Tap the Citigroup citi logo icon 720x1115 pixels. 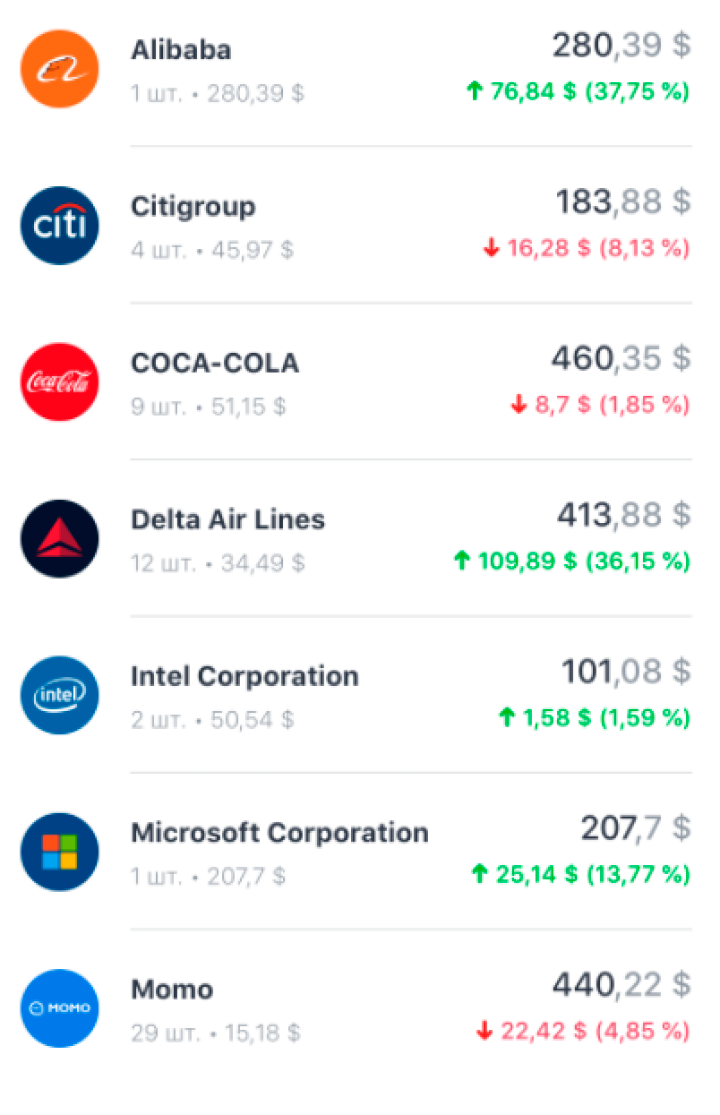click(60, 225)
